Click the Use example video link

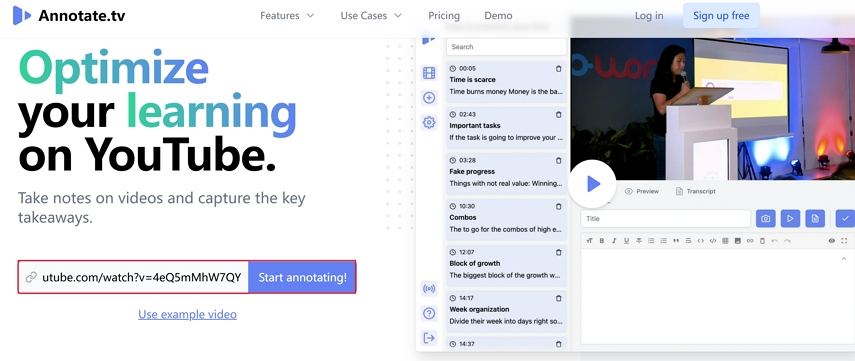click(x=188, y=315)
